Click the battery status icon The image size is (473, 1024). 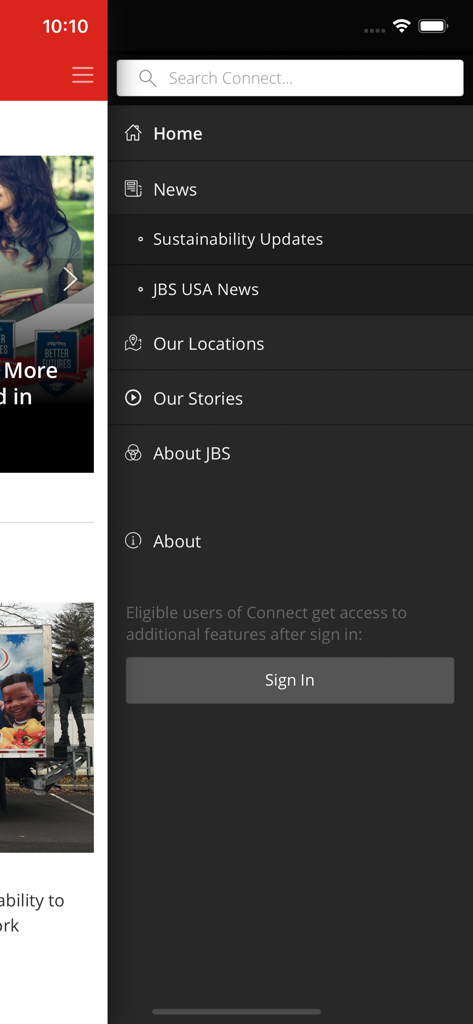(433, 27)
